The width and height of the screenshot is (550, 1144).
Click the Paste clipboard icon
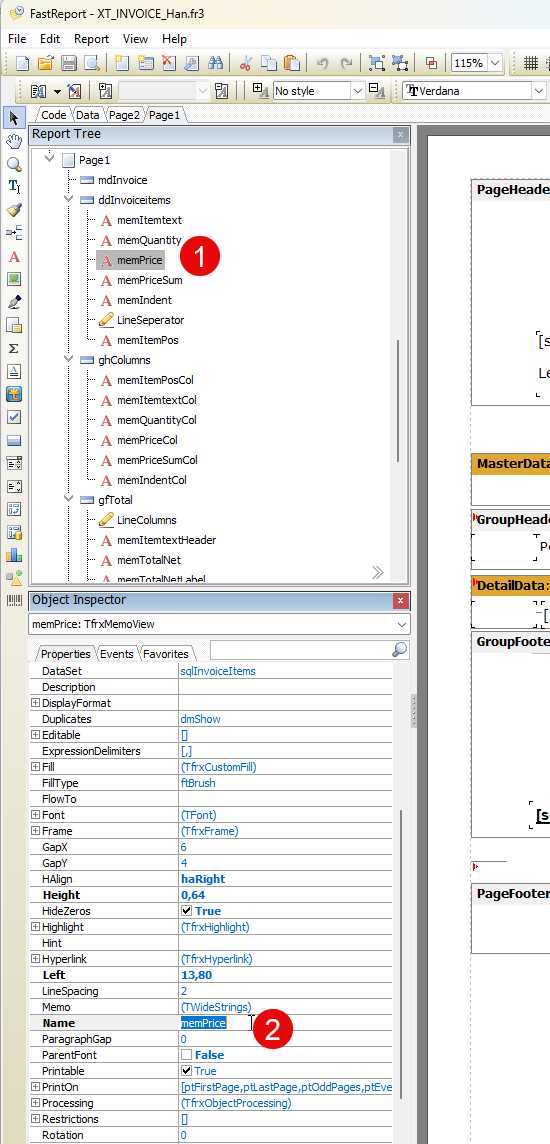coord(292,63)
